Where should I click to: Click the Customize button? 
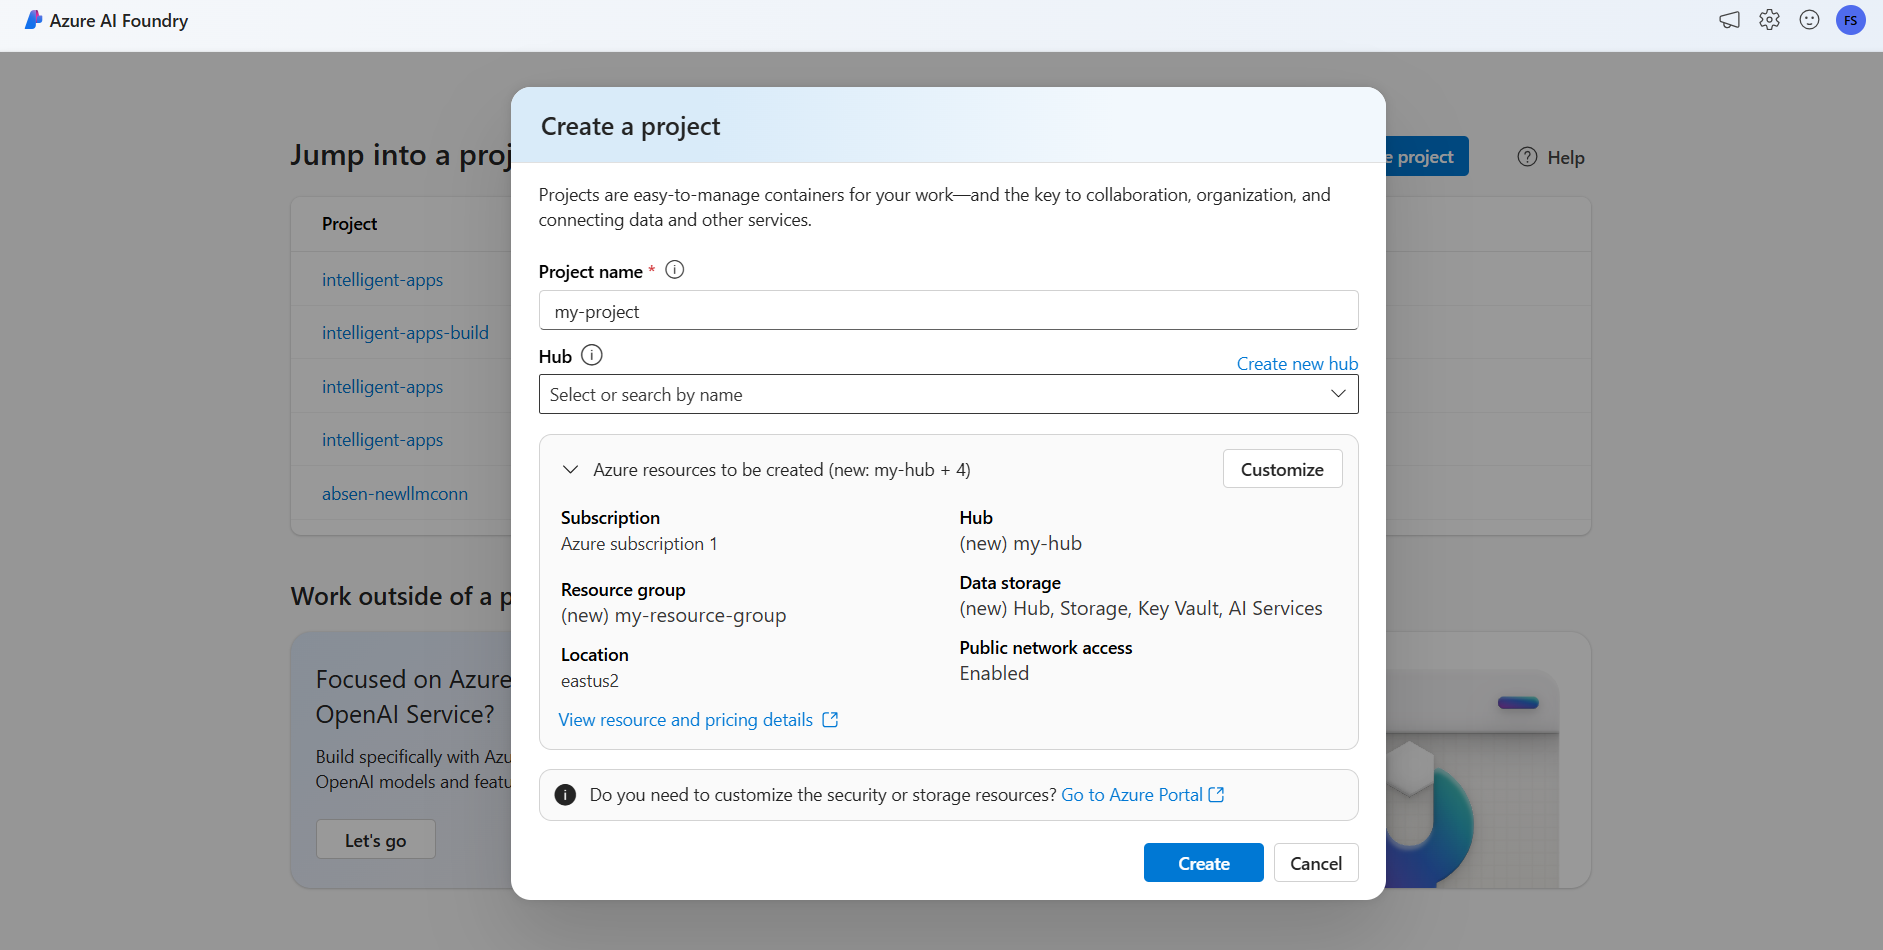[x=1282, y=469]
